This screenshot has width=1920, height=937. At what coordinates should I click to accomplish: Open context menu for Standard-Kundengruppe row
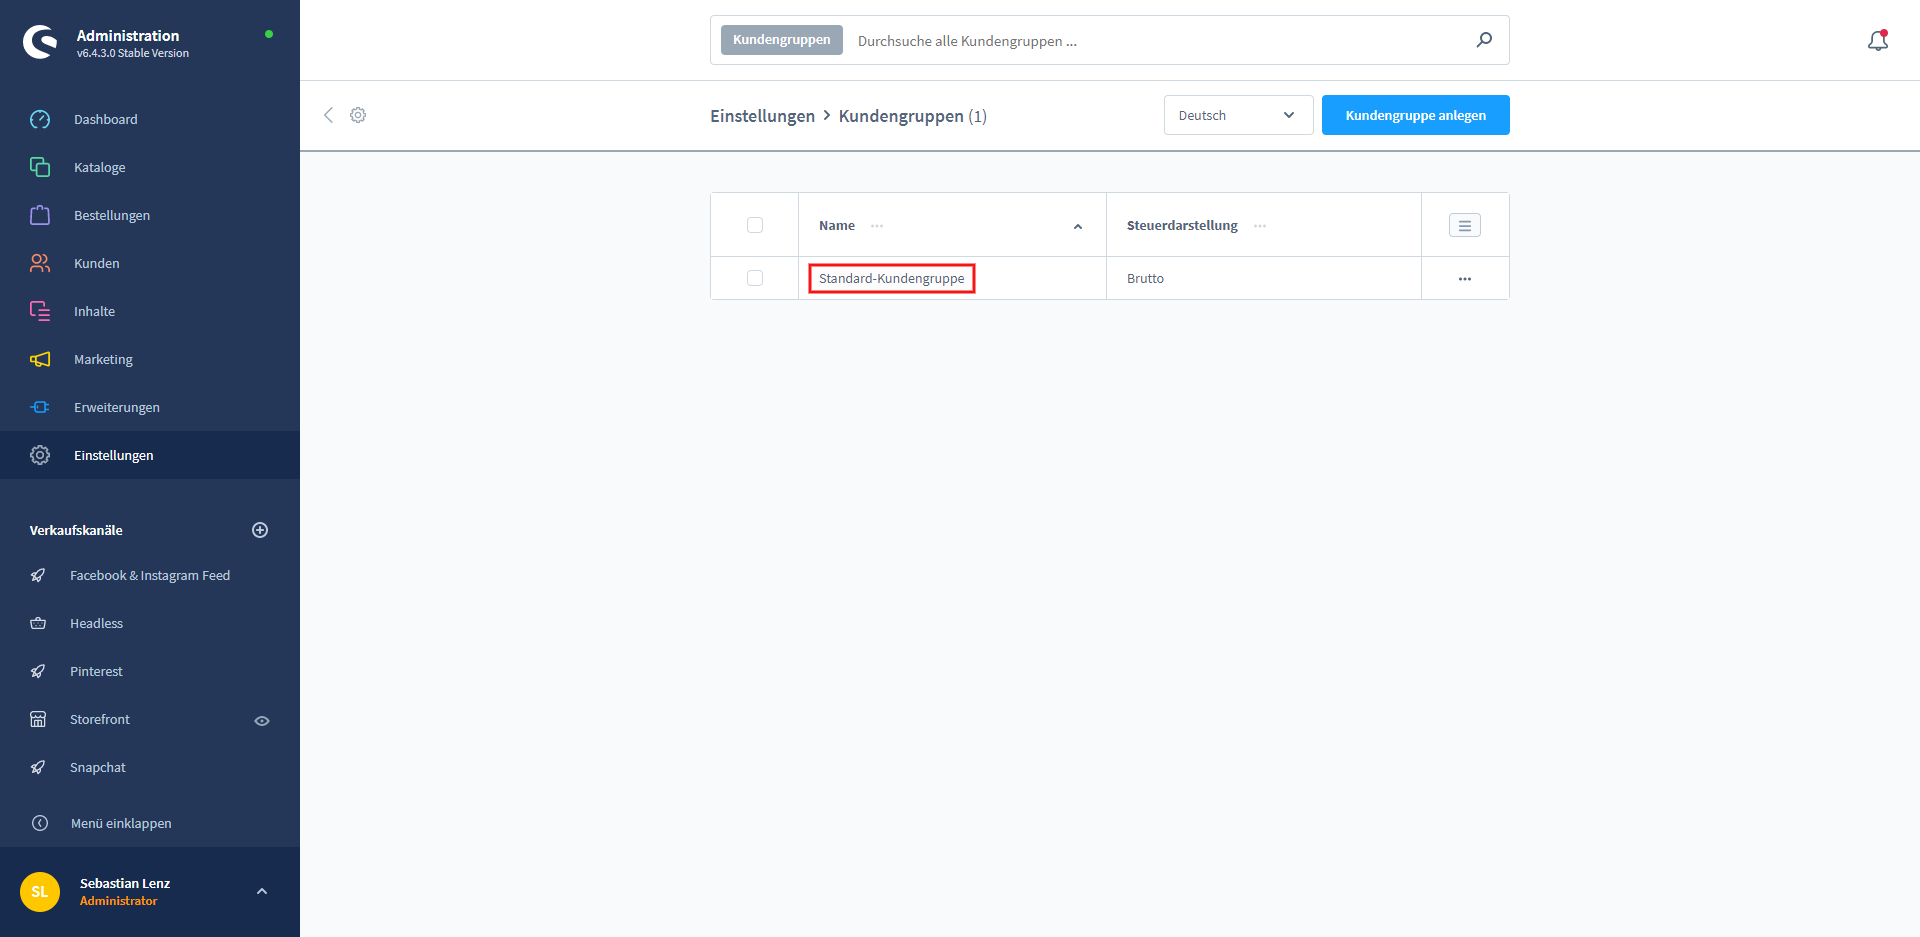tap(1465, 279)
